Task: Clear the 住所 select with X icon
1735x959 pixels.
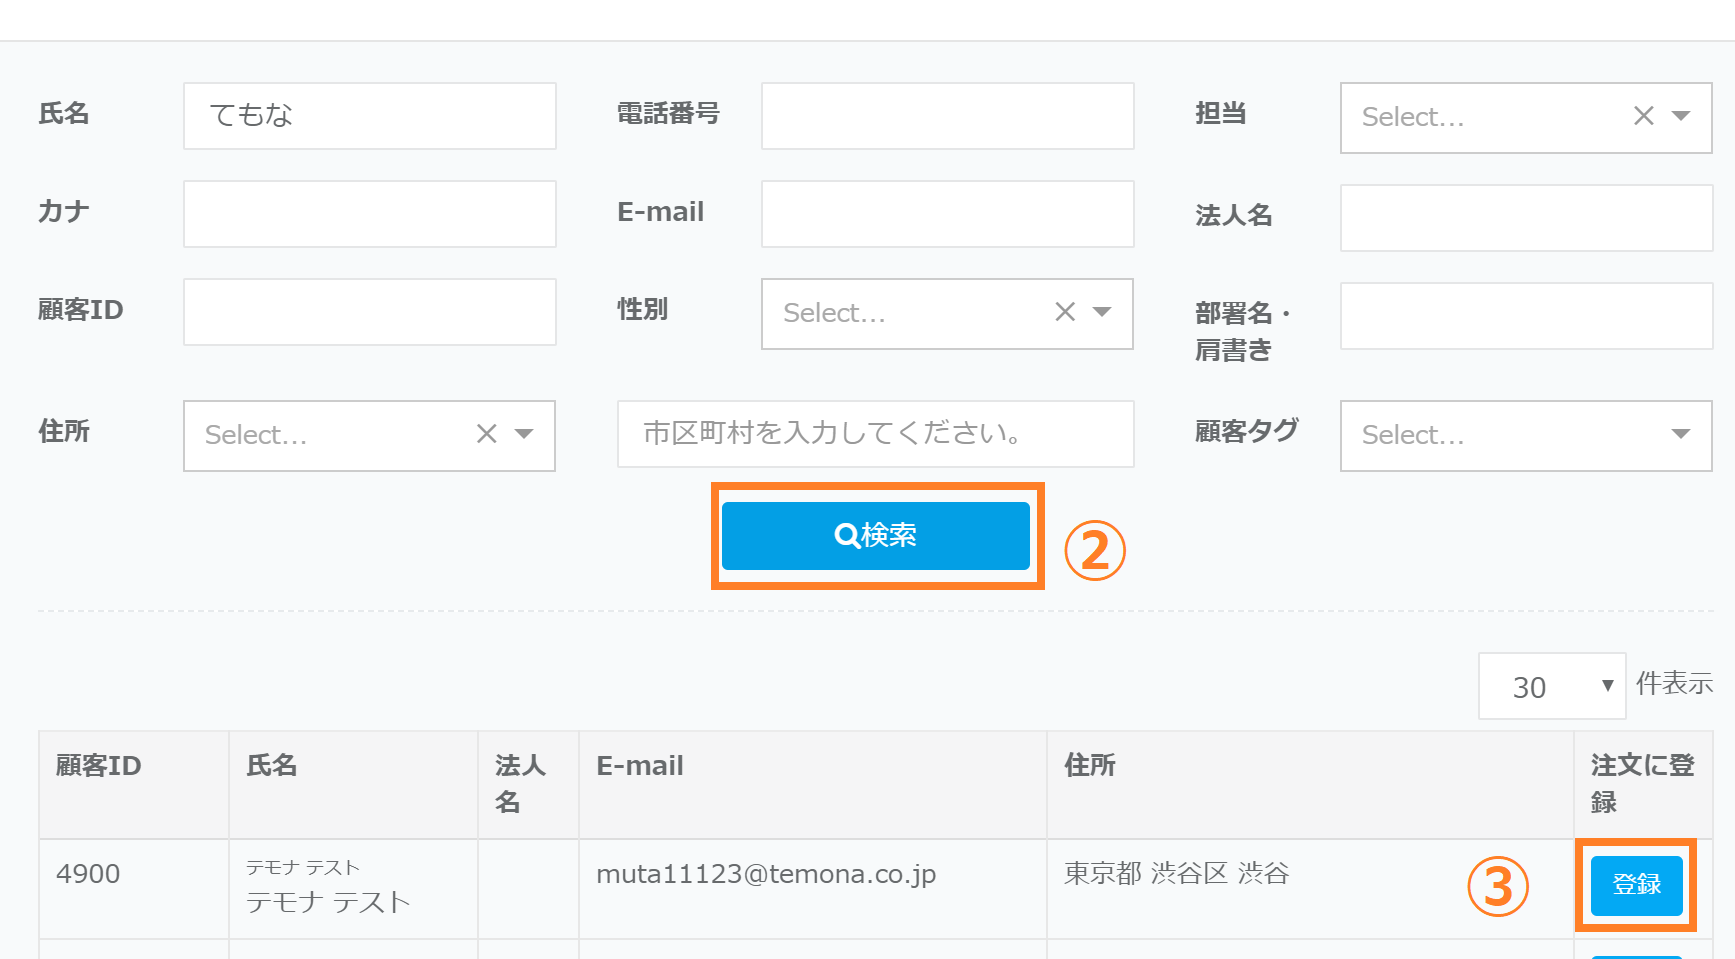Action: [x=486, y=434]
